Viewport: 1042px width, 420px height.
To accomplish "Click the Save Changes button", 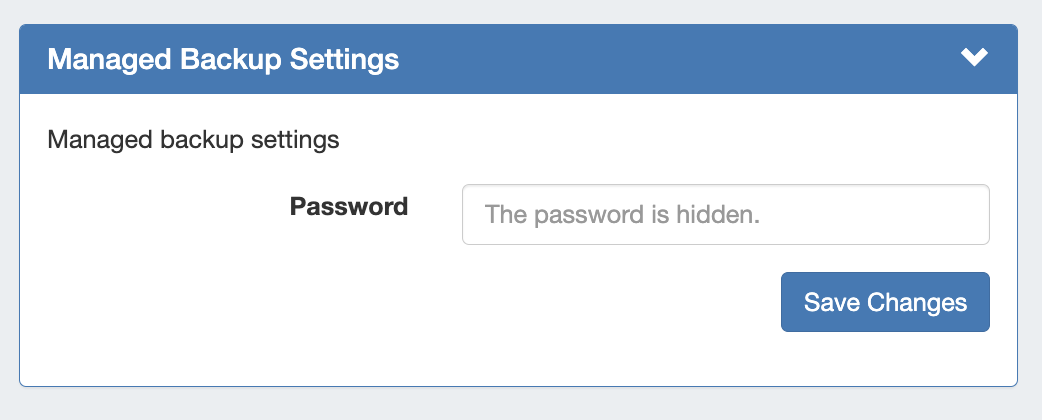I will (x=885, y=302).
